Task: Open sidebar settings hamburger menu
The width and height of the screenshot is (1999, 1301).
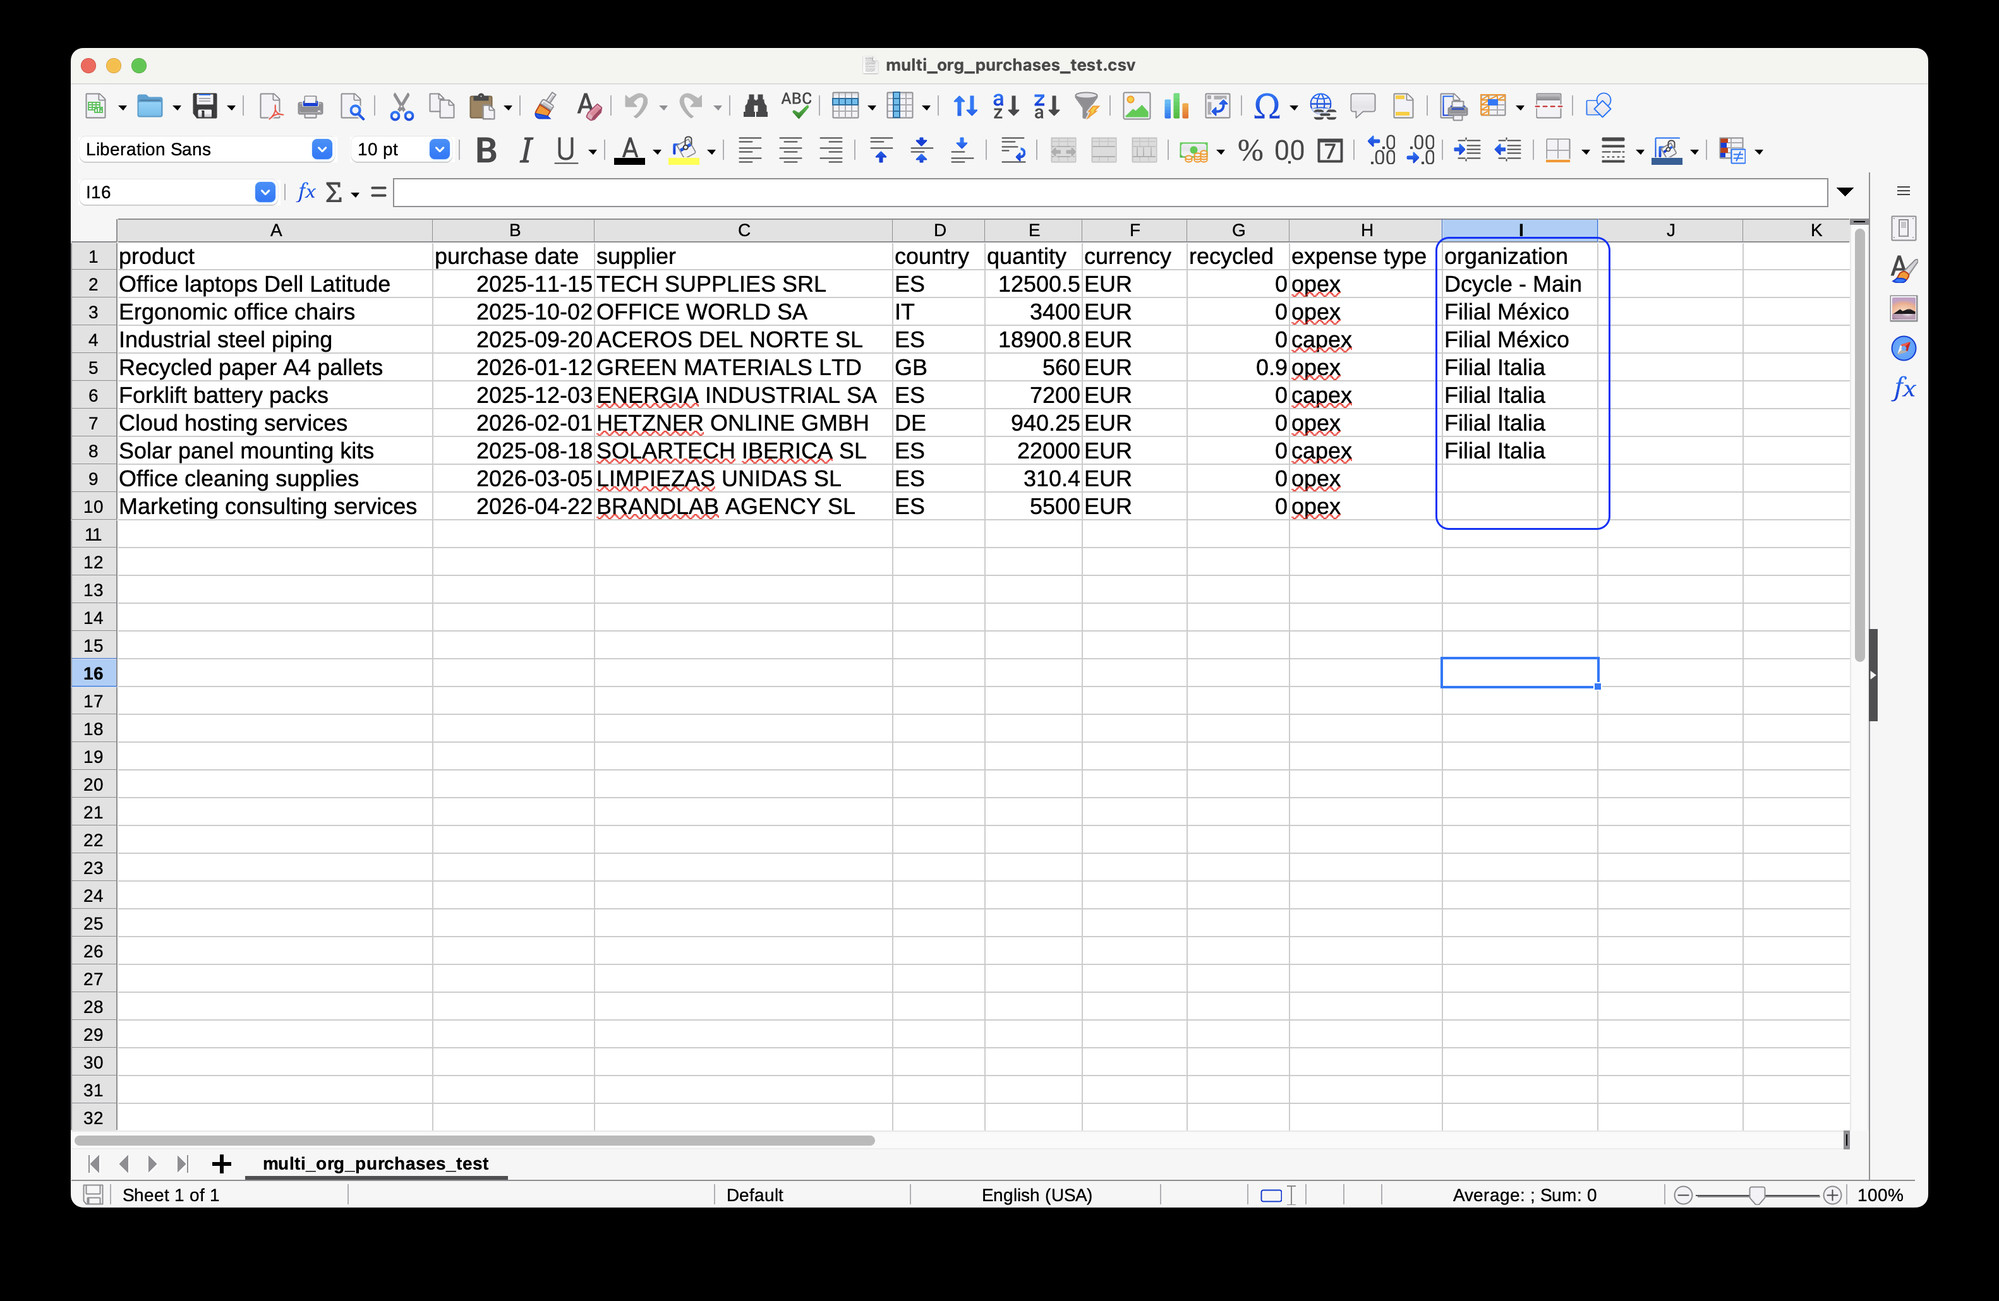Action: pos(1903,191)
